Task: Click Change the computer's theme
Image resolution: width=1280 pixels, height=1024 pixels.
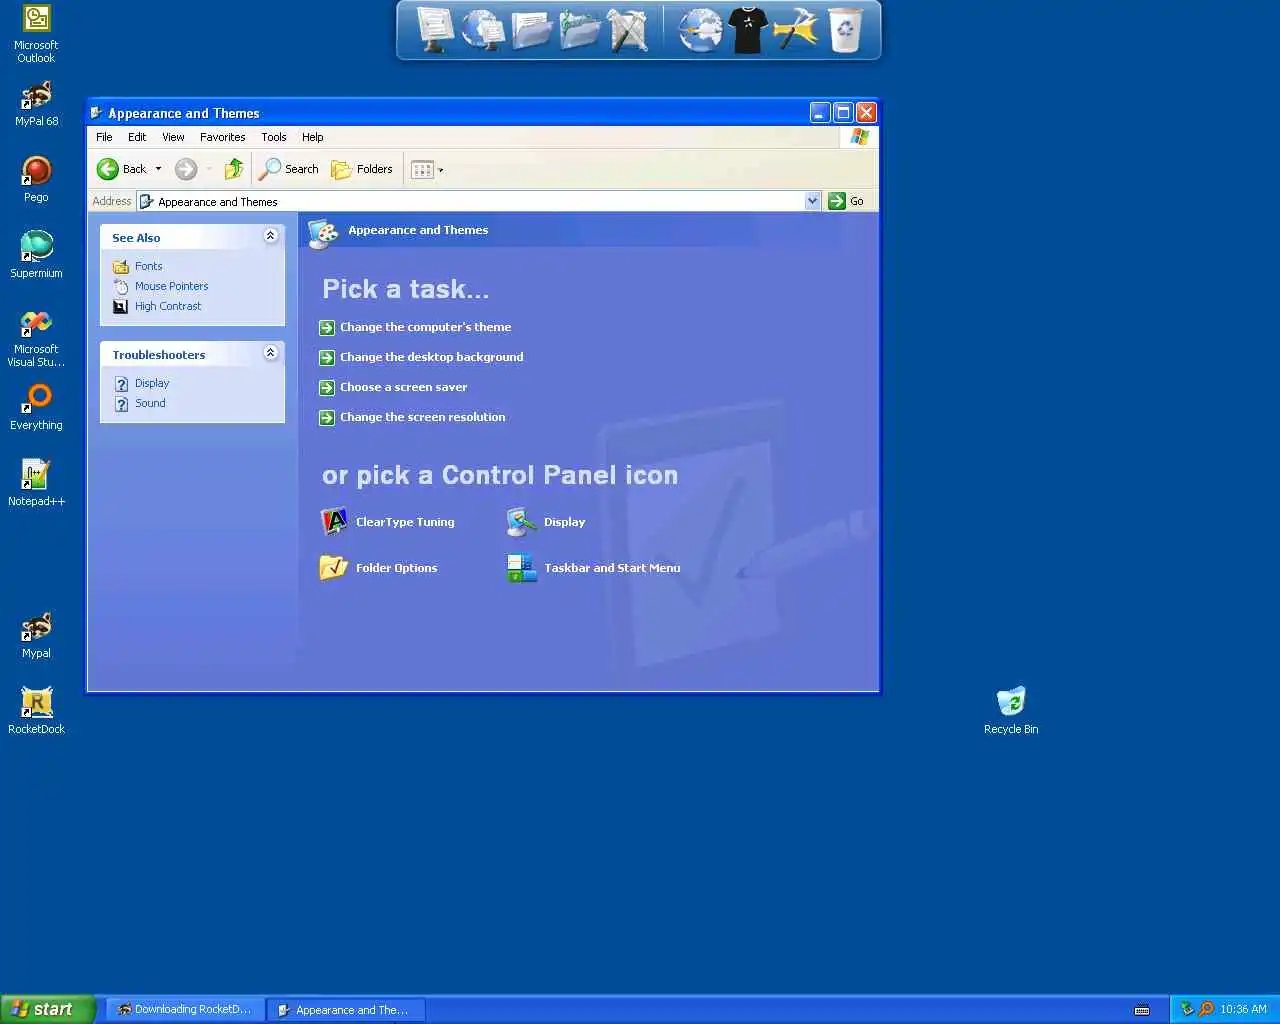Action: (x=425, y=327)
